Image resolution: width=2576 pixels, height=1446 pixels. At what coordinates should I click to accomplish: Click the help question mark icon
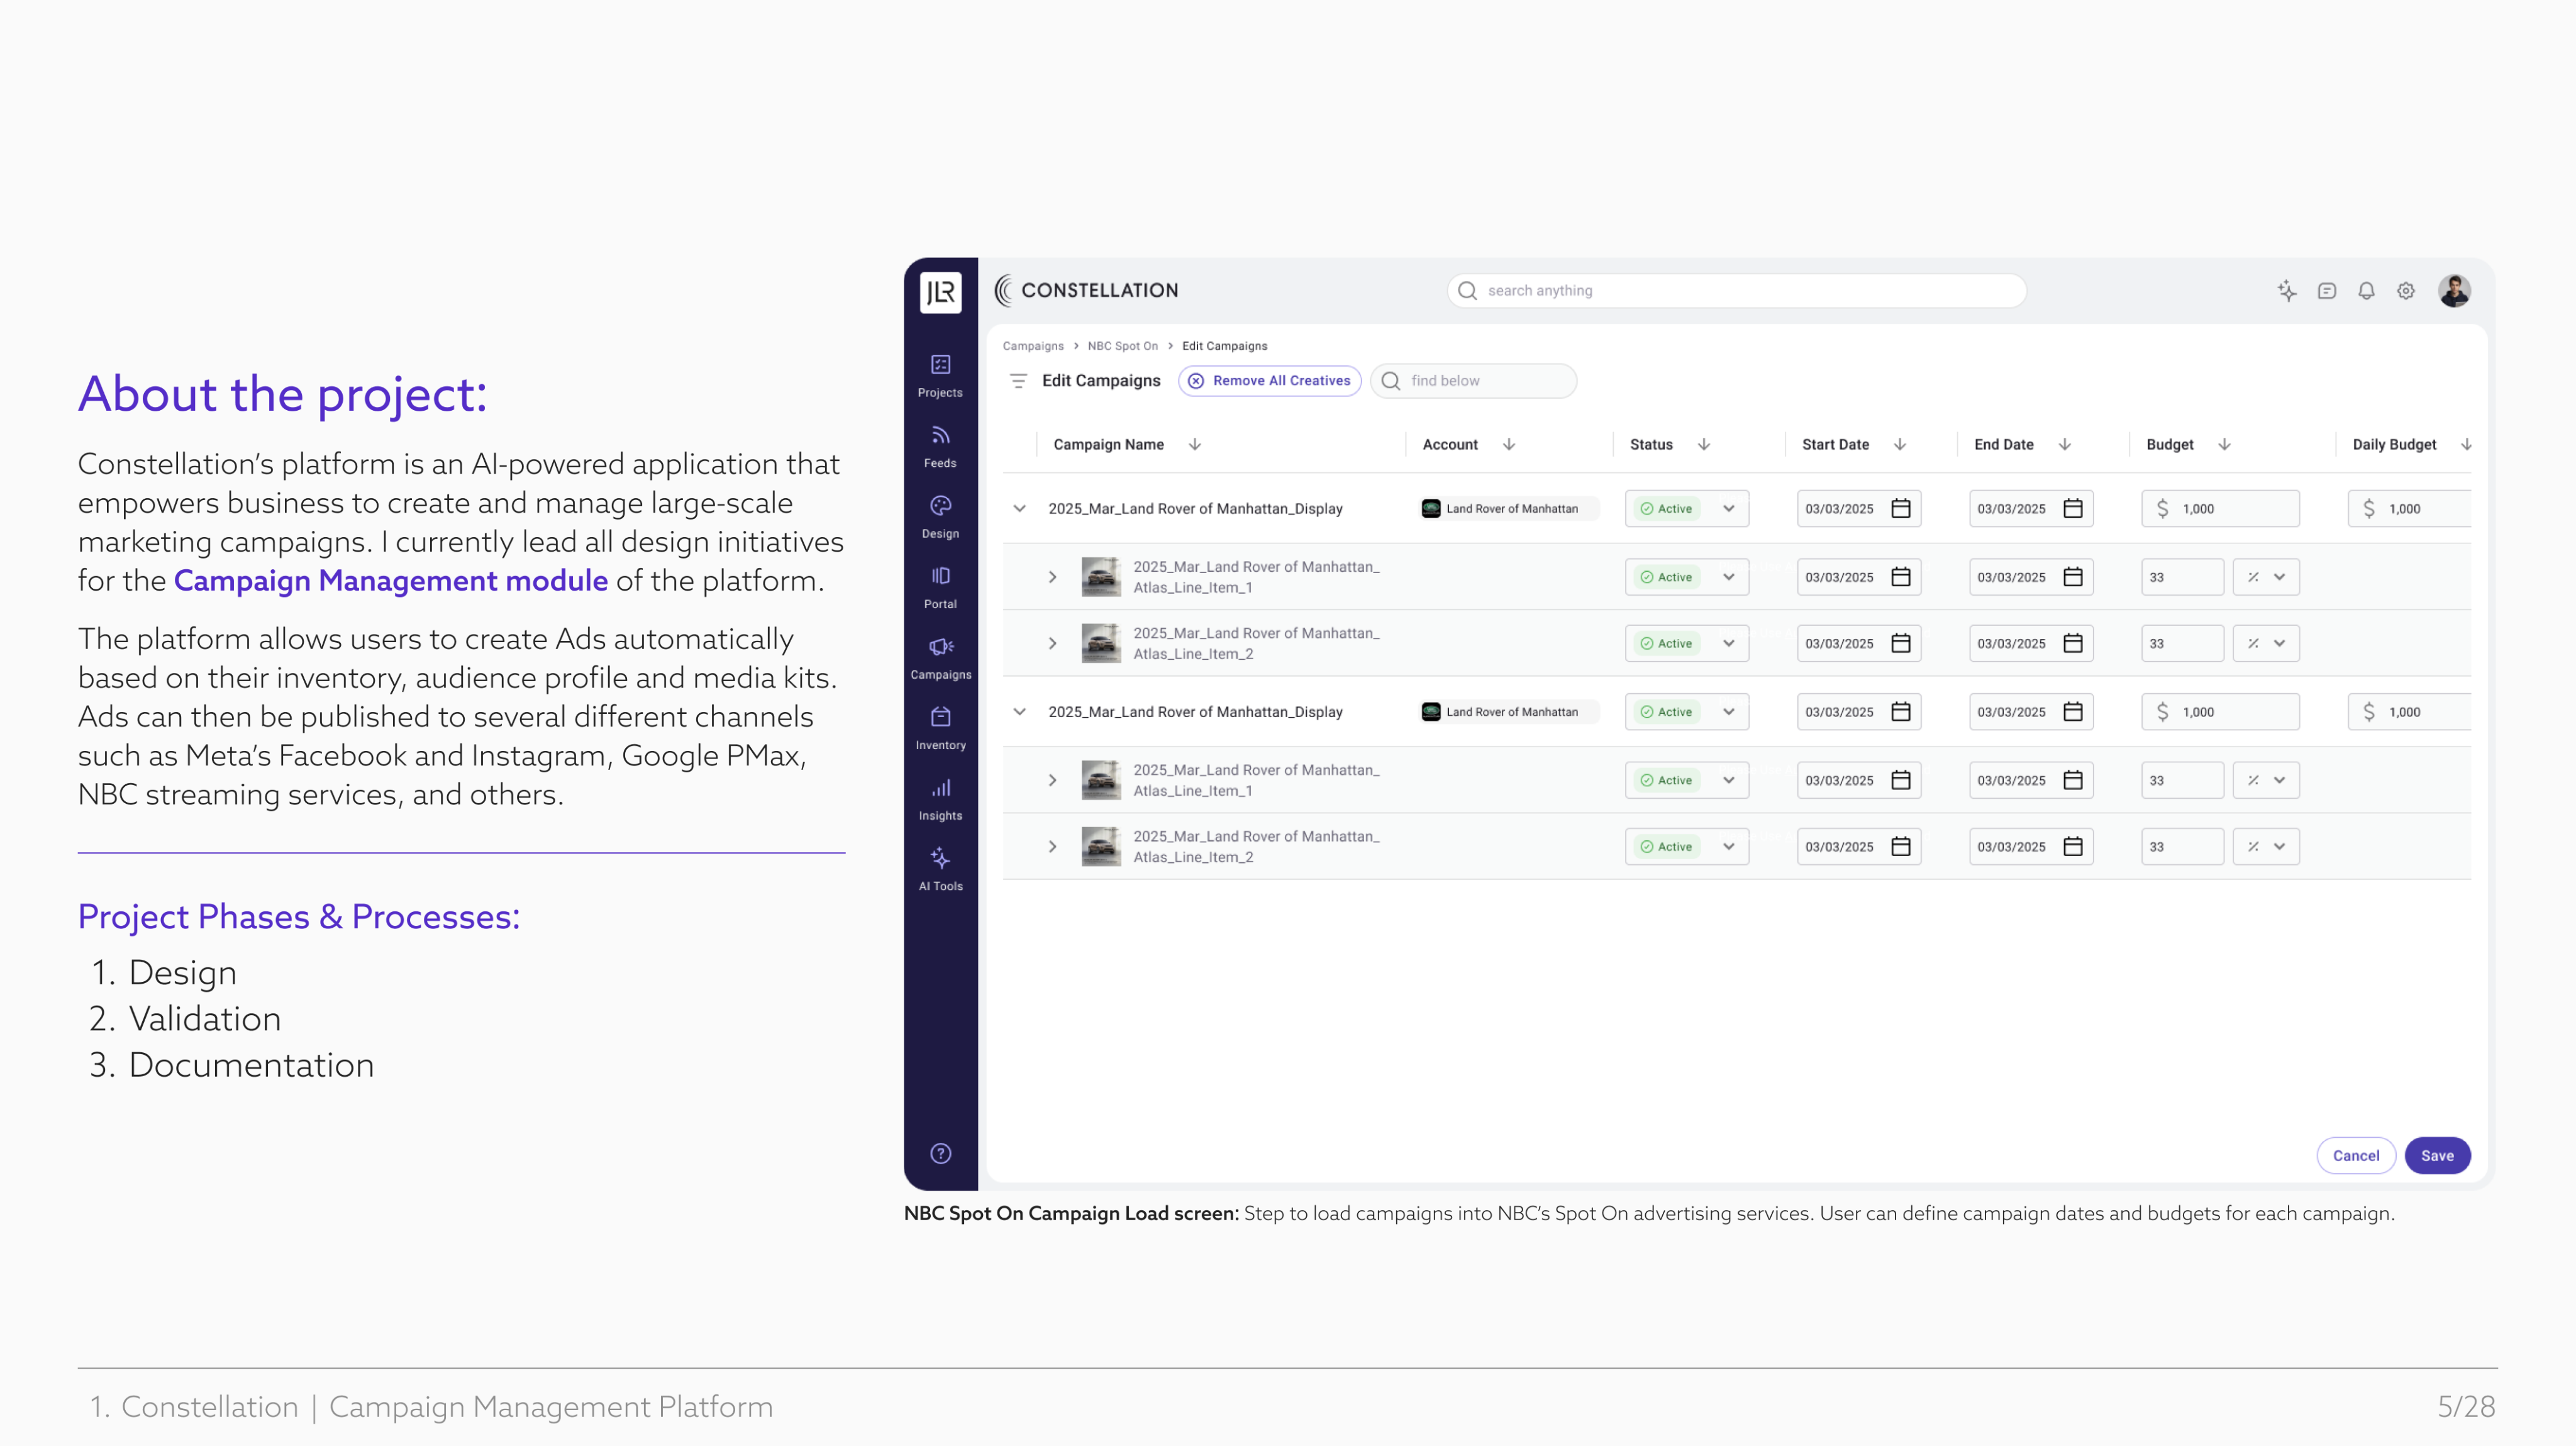coord(940,1154)
